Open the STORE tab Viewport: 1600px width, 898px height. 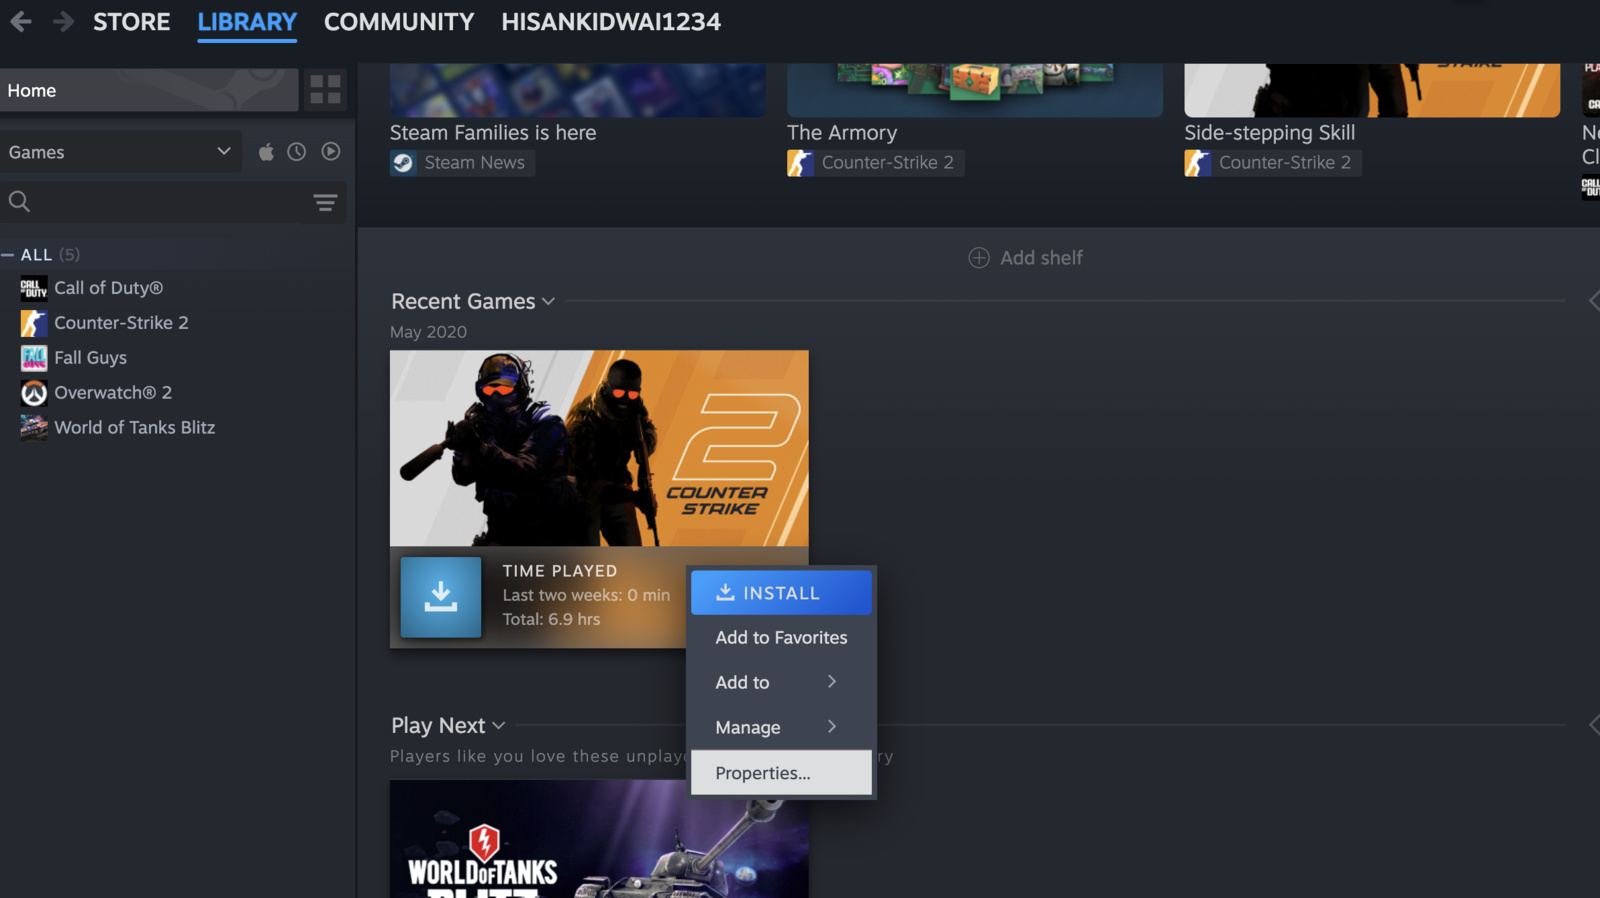131,22
